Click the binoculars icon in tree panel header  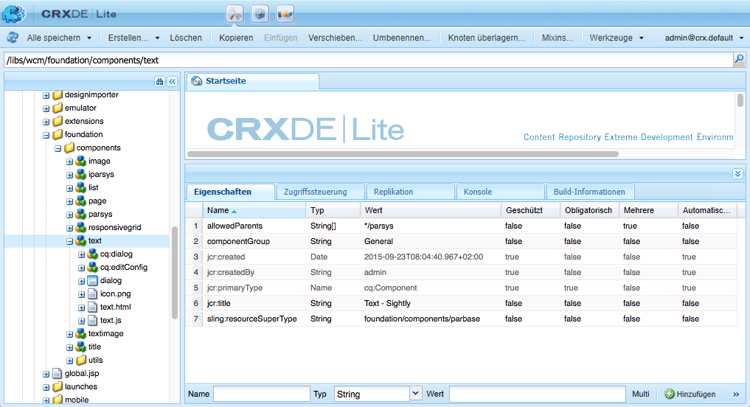159,81
